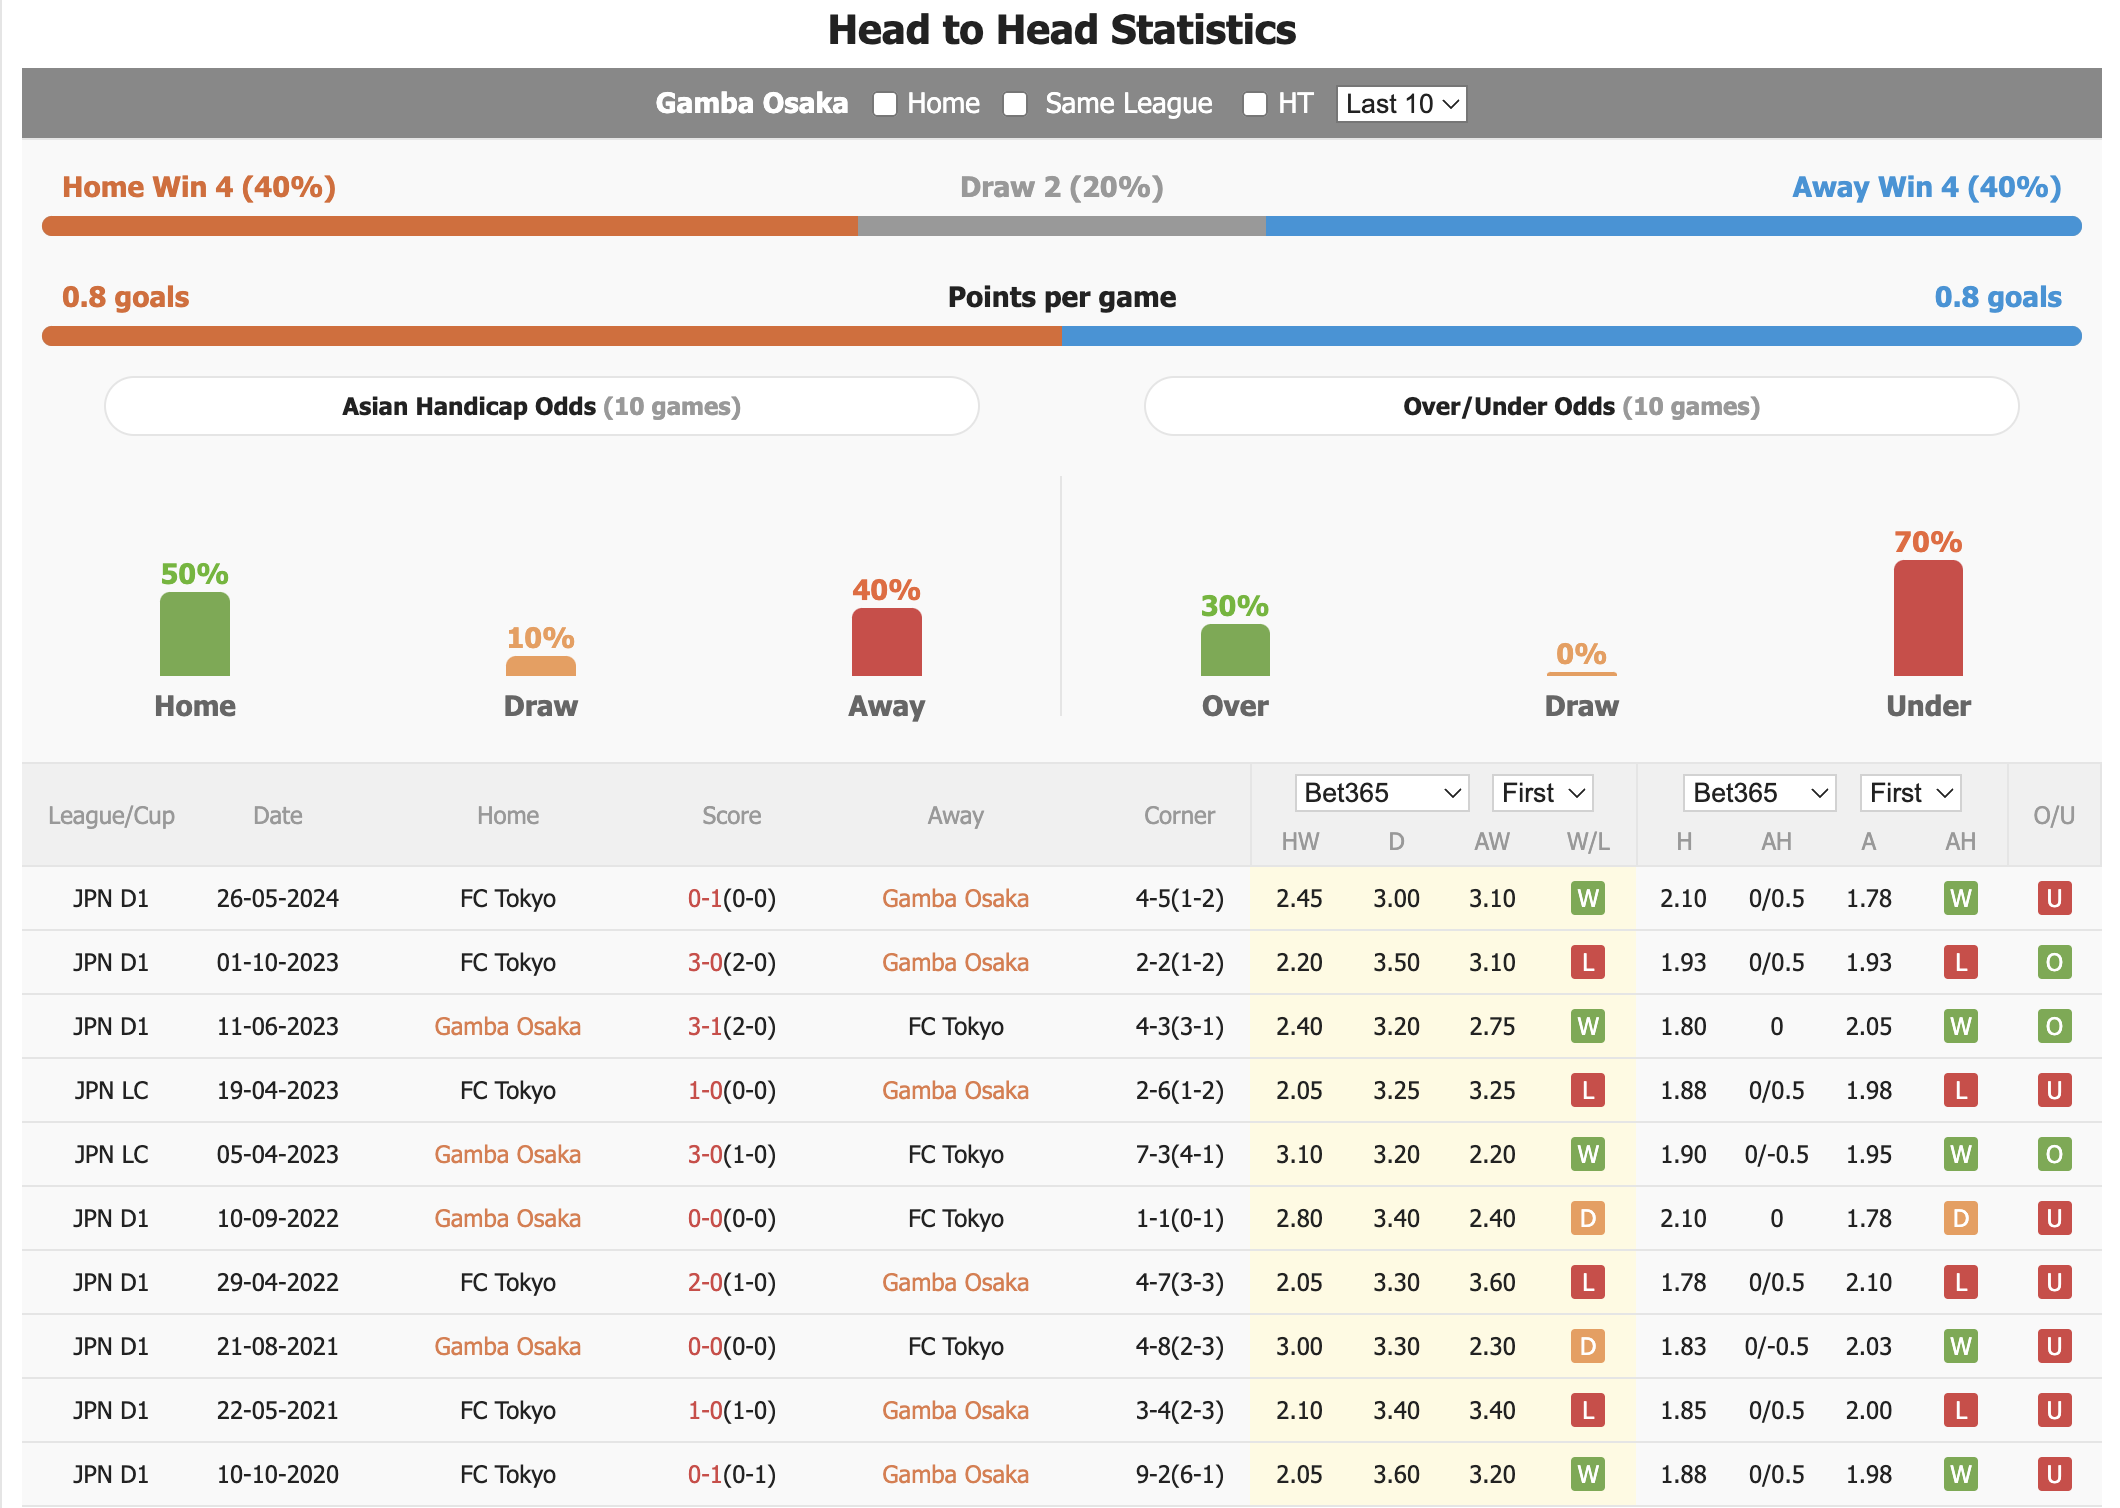Click W/L badge D in 21-08-2021 row
The height and width of the screenshot is (1508, 2120).
tap(1588, 1346)
